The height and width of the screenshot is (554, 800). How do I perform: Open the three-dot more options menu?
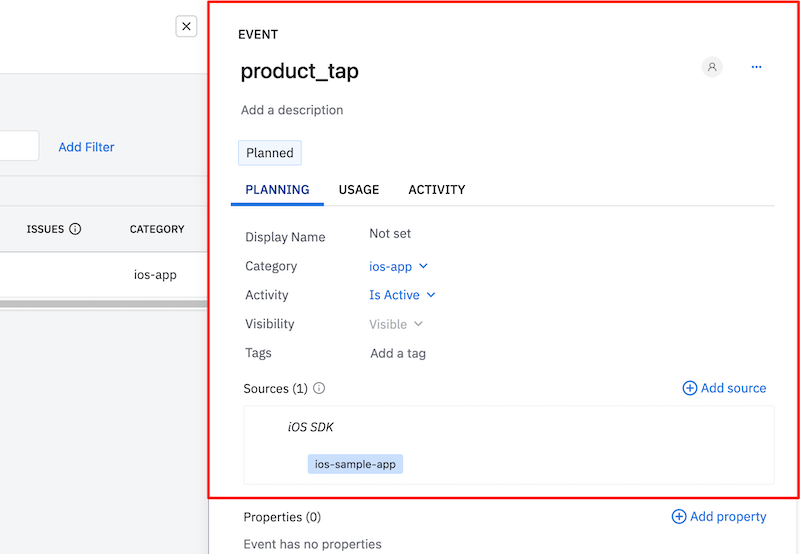756,67
